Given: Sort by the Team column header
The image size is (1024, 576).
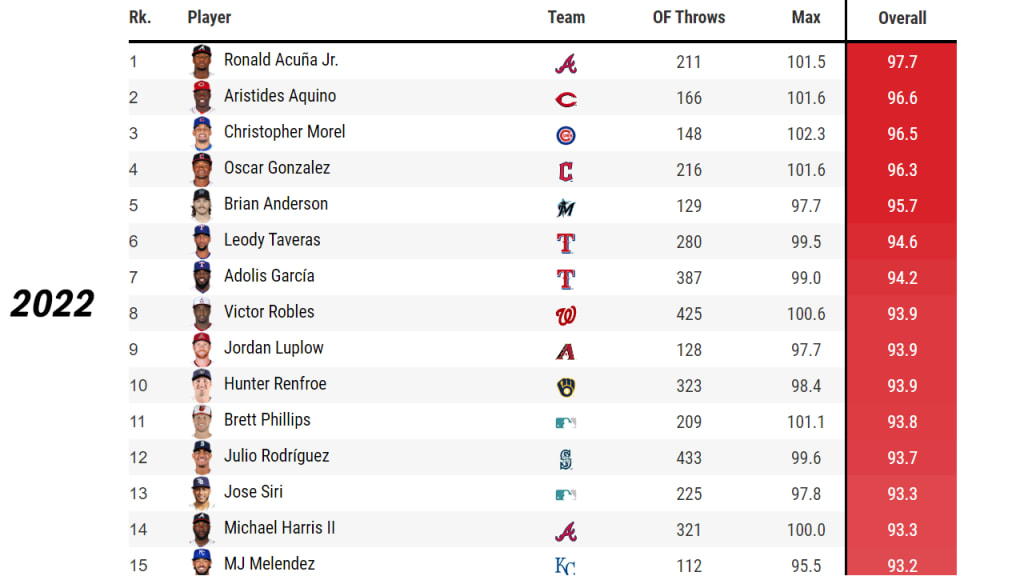Looking at the screenshot, I should click(x=566, y=18).
